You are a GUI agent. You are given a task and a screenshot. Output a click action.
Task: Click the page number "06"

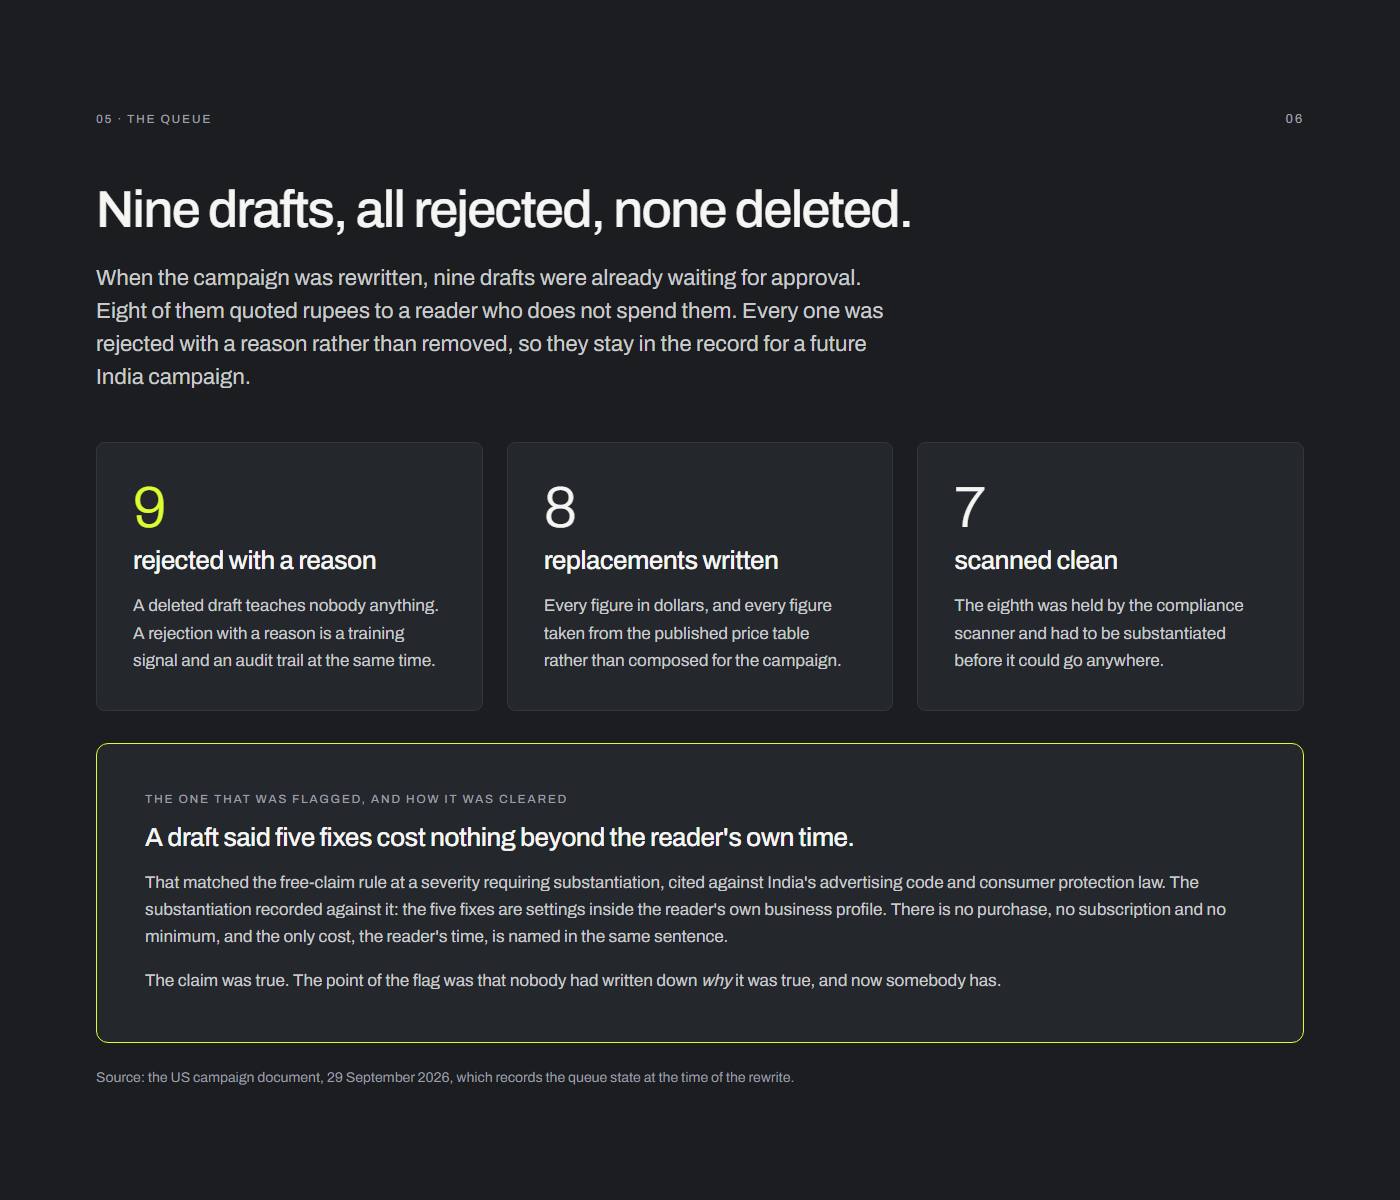[x=1294, y=119]
